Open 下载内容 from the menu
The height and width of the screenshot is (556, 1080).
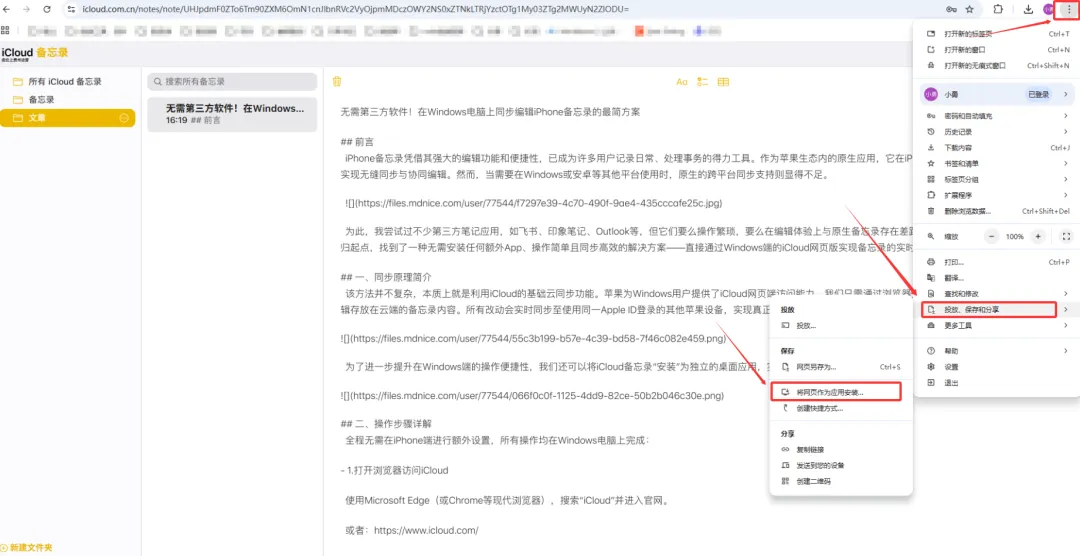click(x=997, y=147)
